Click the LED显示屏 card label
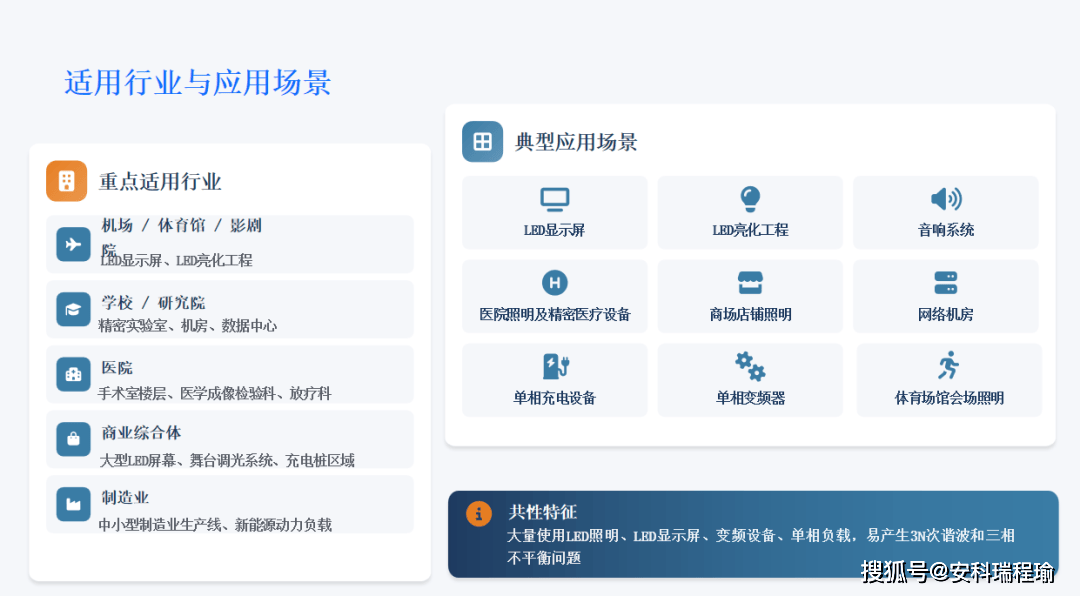The width and height of the screenshot is (1080, 596). pos(554,230)
